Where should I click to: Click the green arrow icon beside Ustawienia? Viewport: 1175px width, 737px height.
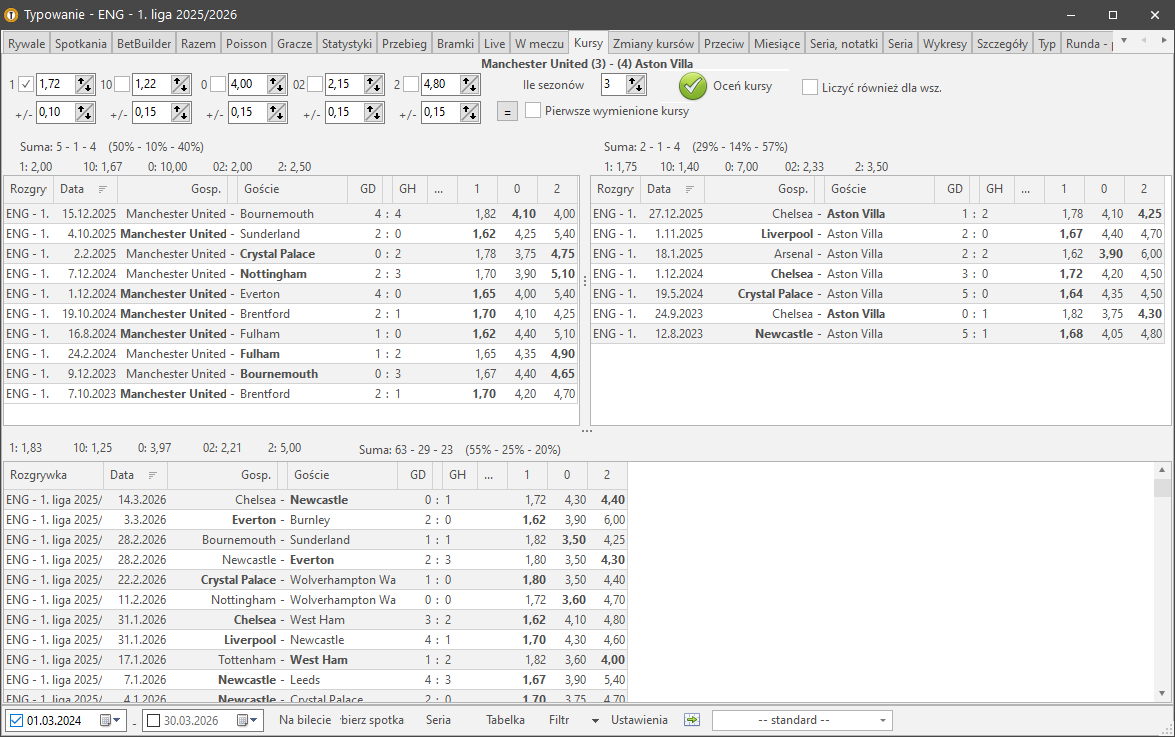pos(692,720)
